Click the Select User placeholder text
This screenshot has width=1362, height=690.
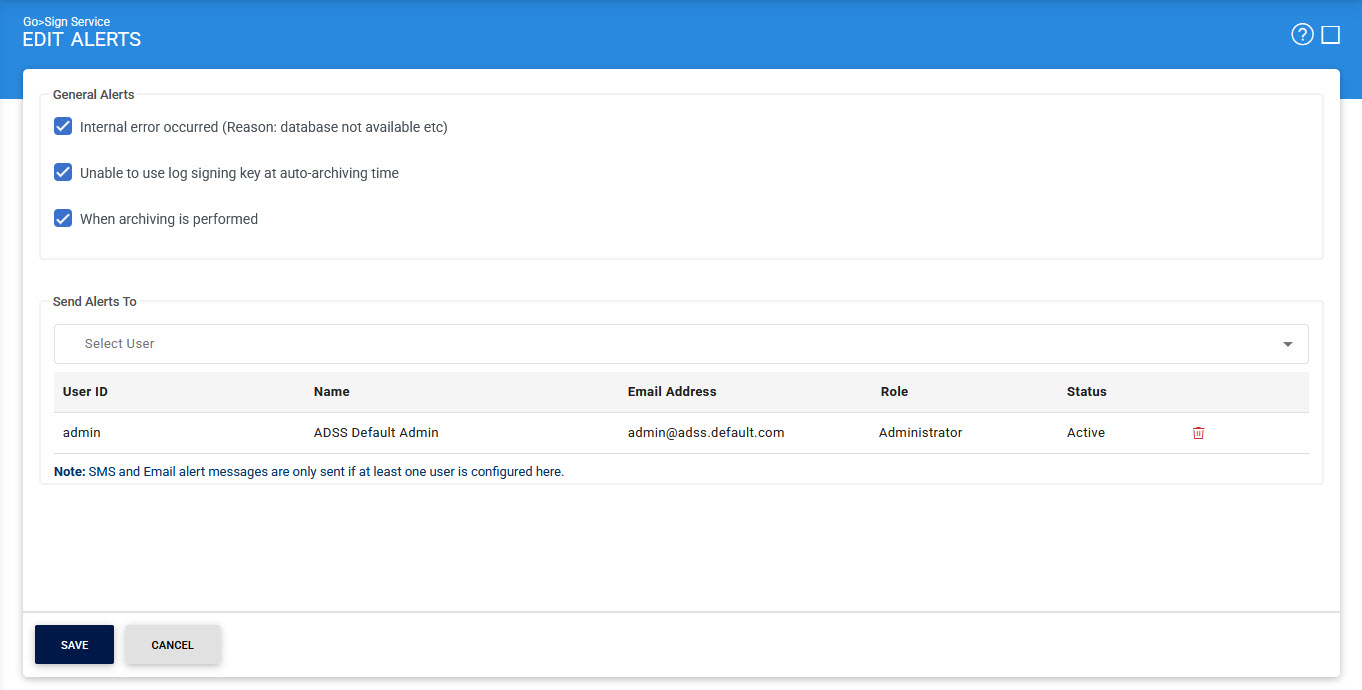click(x=120, y=344)
